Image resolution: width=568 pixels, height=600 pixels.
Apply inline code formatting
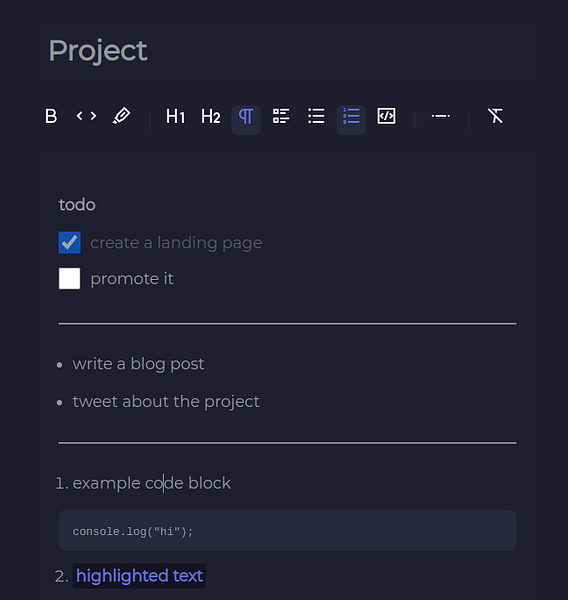click(86, 116)
